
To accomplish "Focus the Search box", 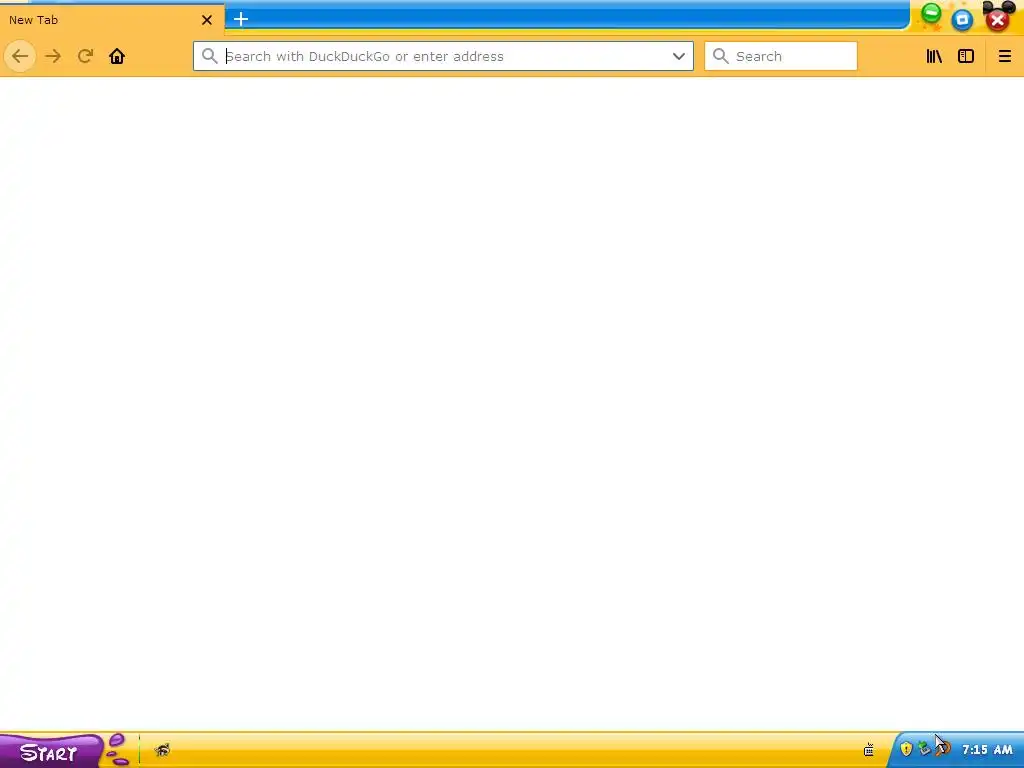I will pyautogui.click(x=781, y=56).
